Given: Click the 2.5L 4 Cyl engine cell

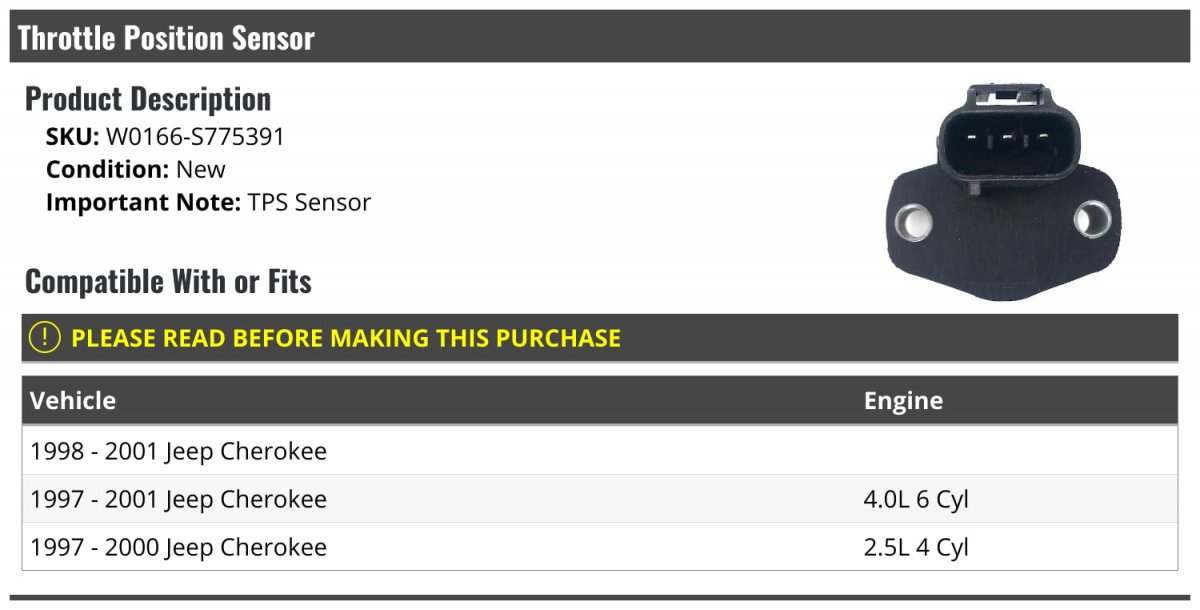Looking at the screenshot, I should click(x=916, y=547).
